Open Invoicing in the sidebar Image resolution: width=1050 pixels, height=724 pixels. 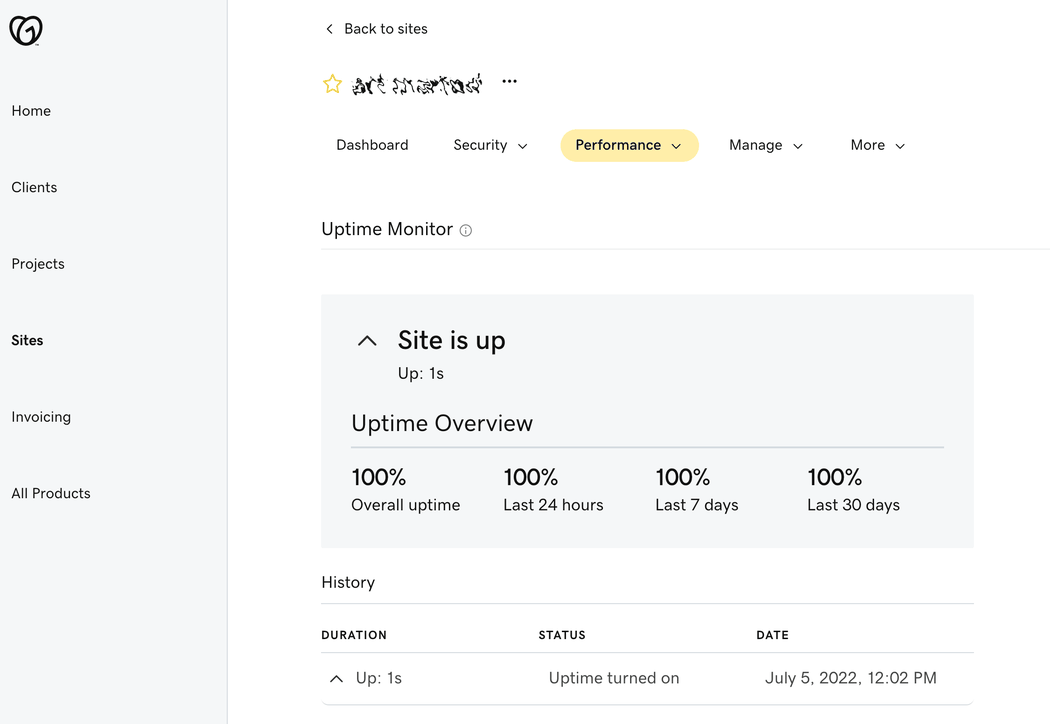click(41, 417)
